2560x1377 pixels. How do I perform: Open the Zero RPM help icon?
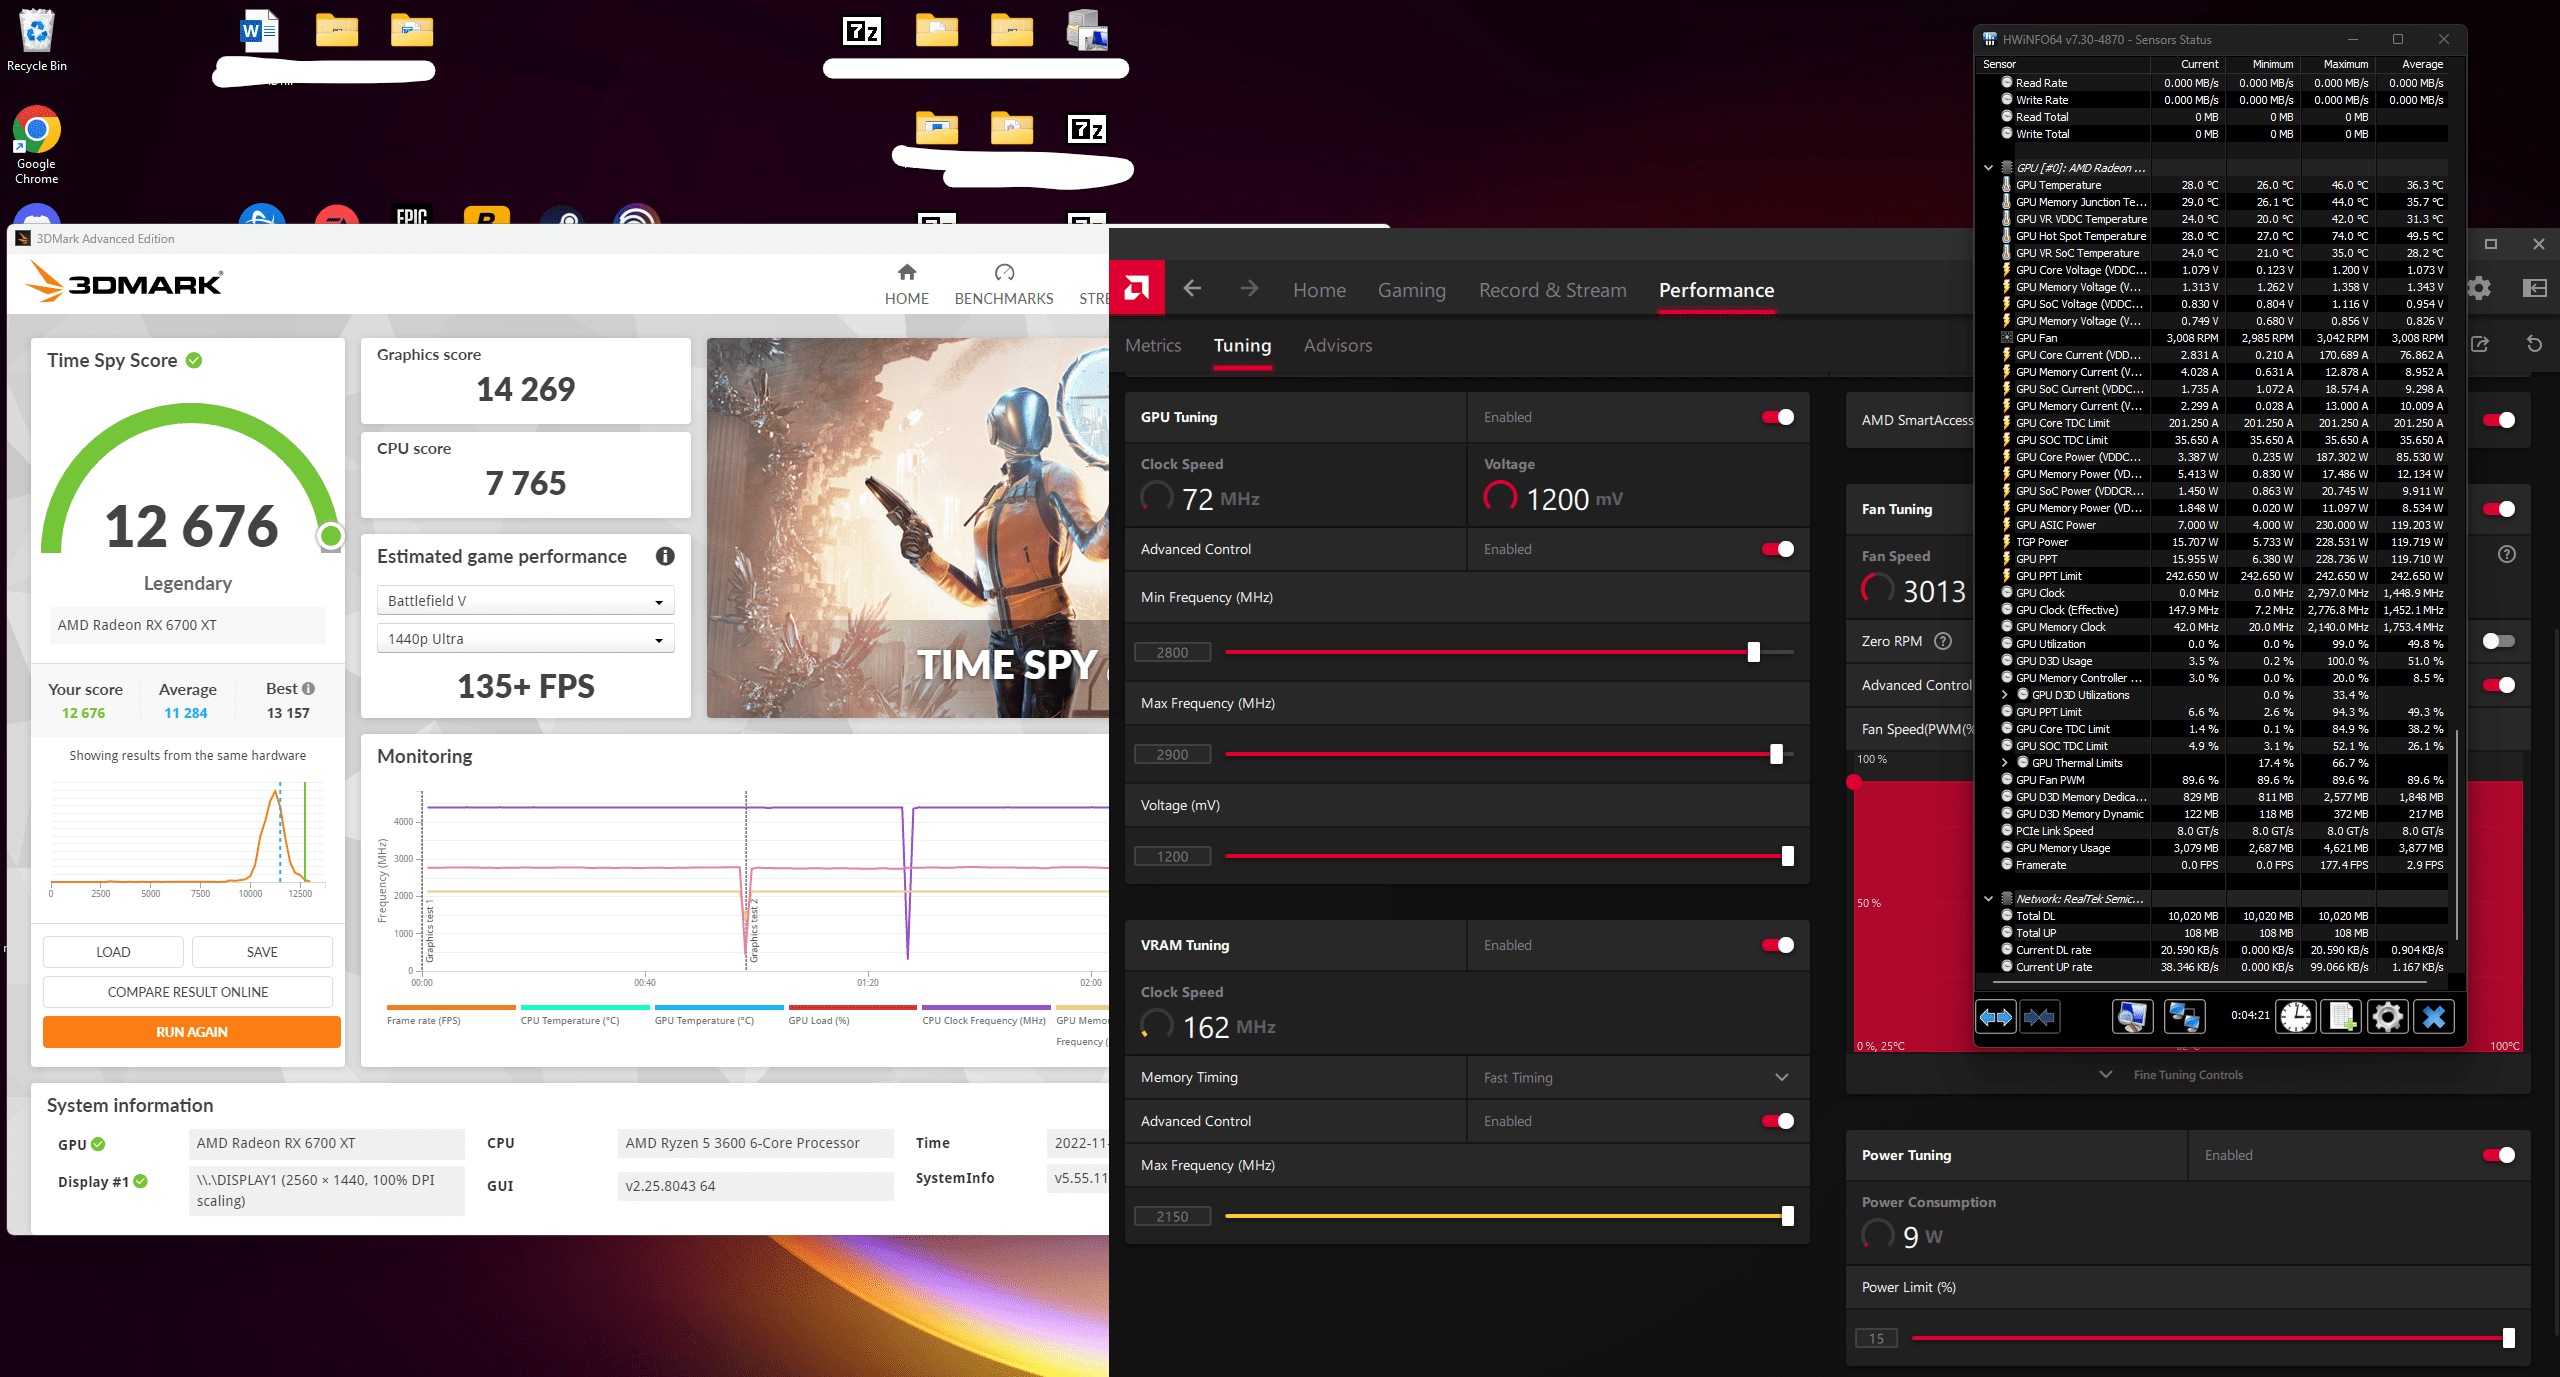[x=1943, y=641]
